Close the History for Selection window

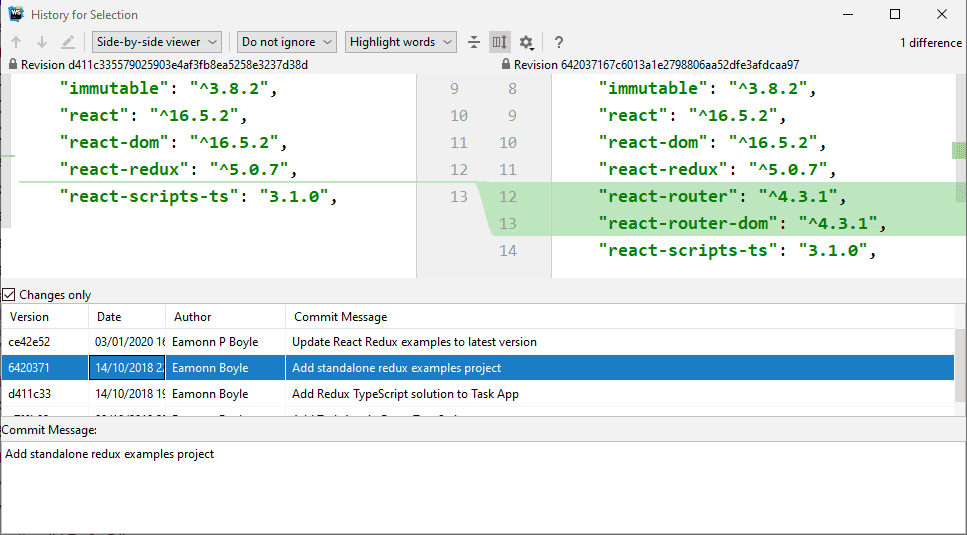pyautogui.click(x=942, y=14)
